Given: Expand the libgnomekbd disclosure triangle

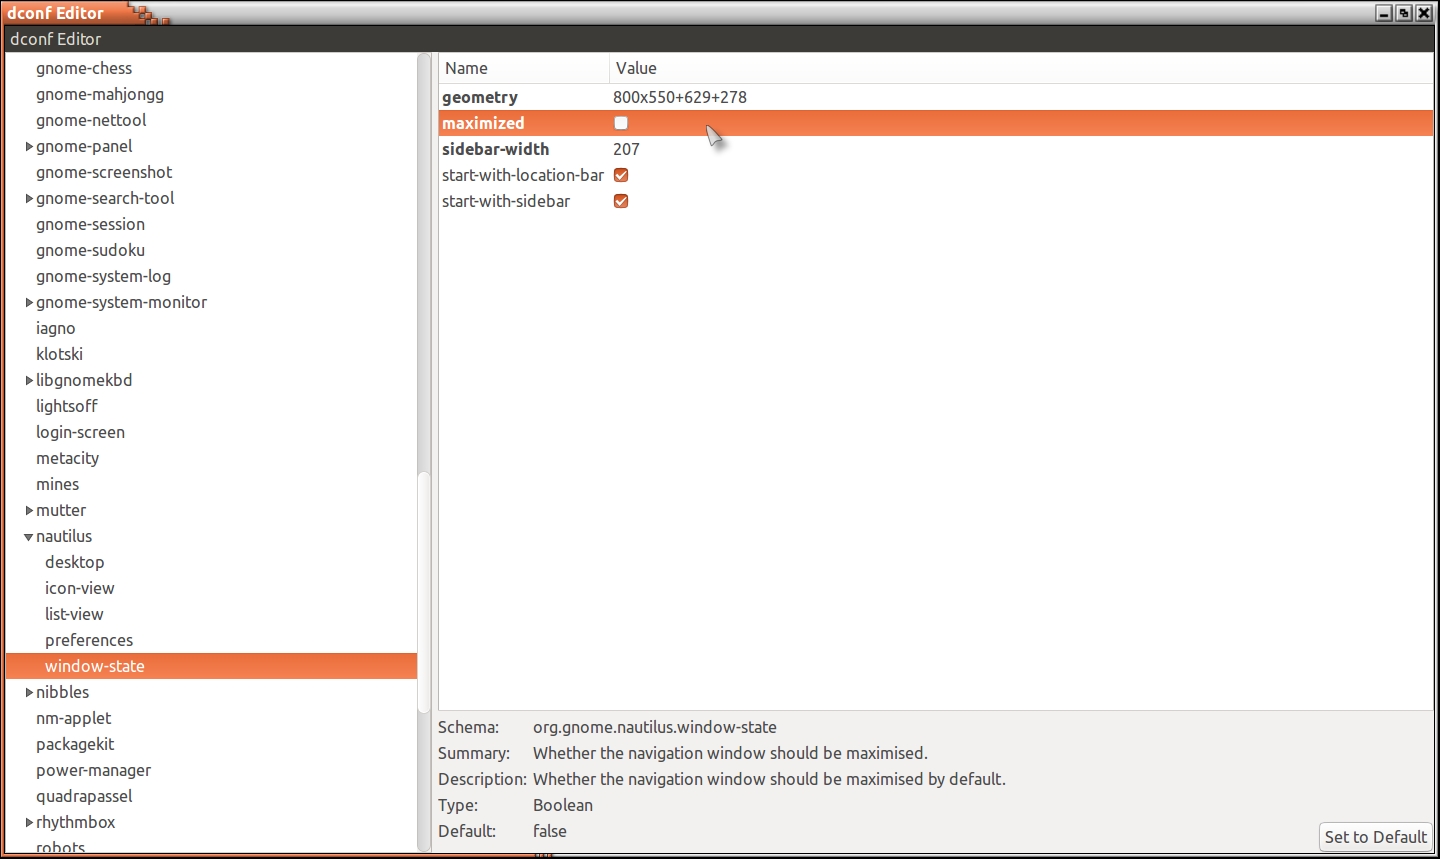Looking at the screenshot, I should pyautogui.click(x=29, y=381).
